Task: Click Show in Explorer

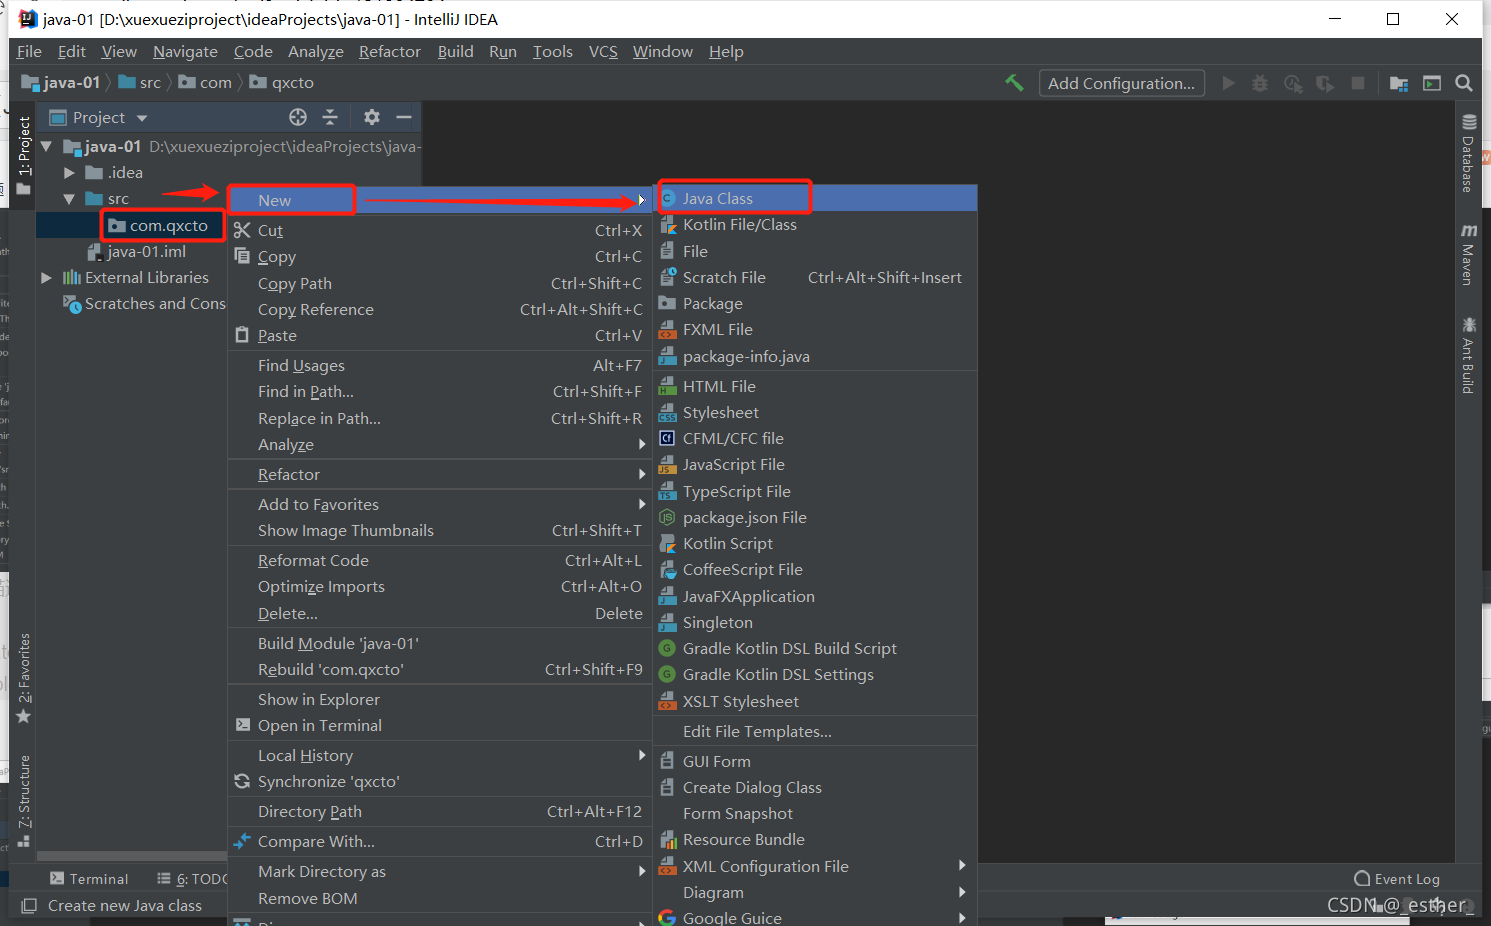Action: coord(440,700)
